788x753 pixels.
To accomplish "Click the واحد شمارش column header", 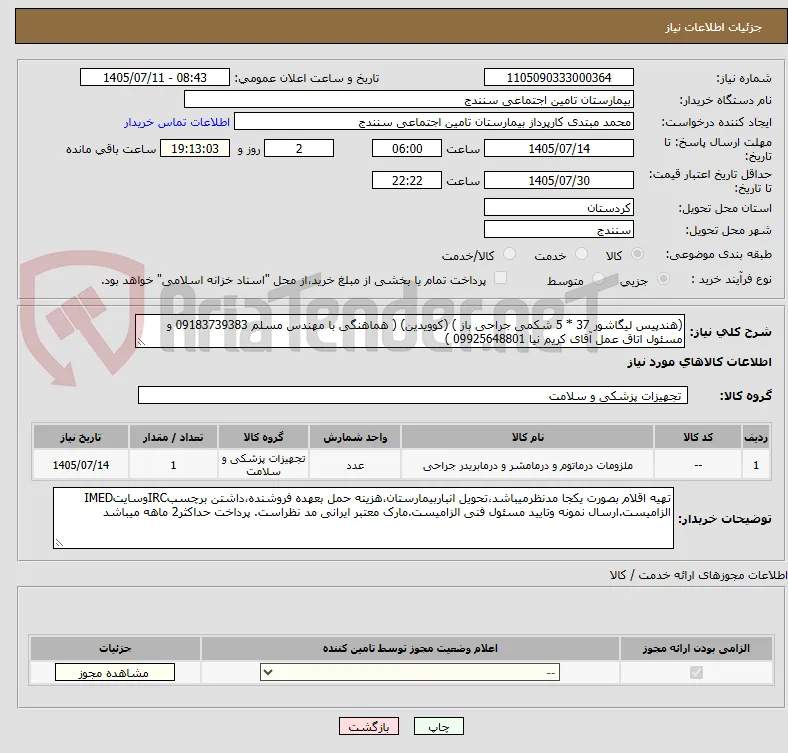I will pyautogui.click(x=355, y=437).
